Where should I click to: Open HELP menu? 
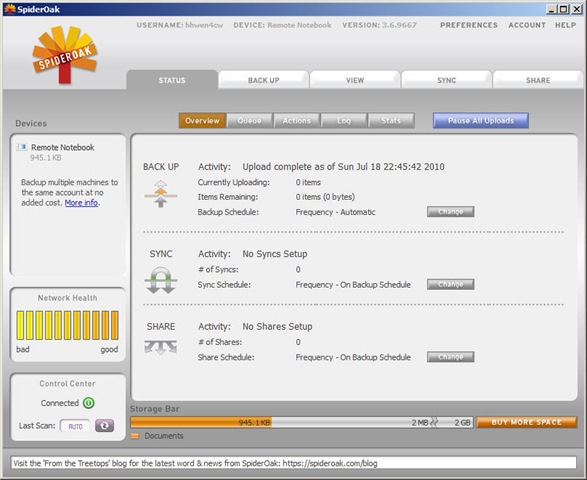tap(565, 25)
